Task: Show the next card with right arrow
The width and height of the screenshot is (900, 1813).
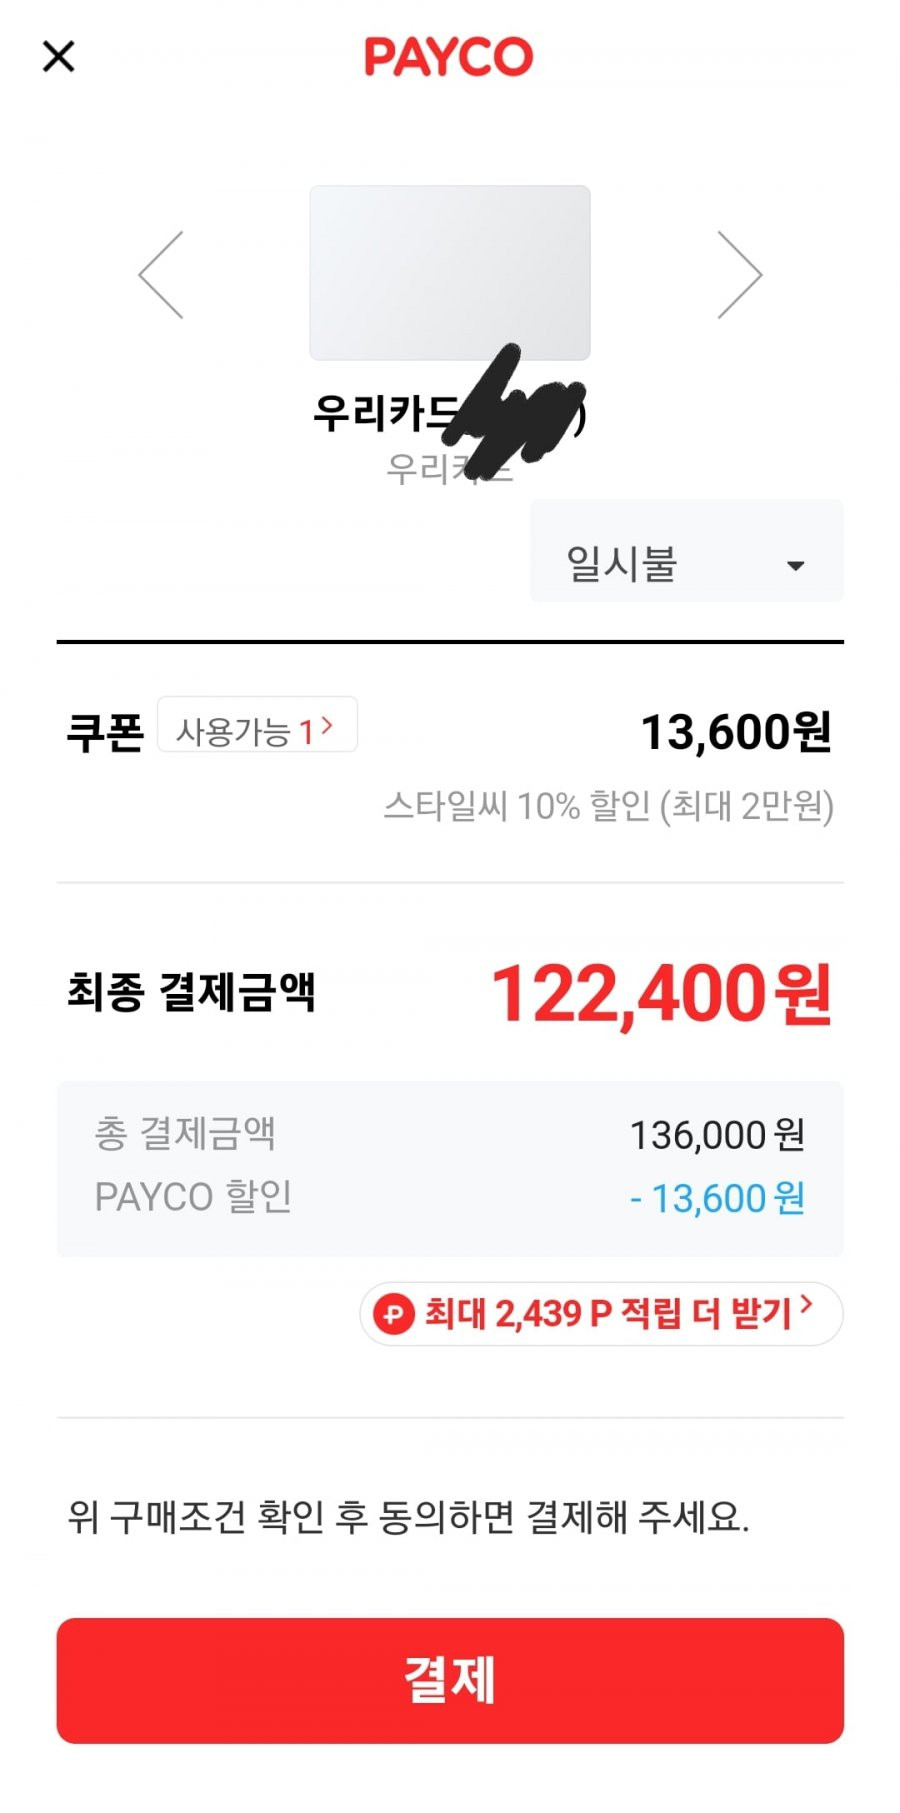Action: (740, 275)
